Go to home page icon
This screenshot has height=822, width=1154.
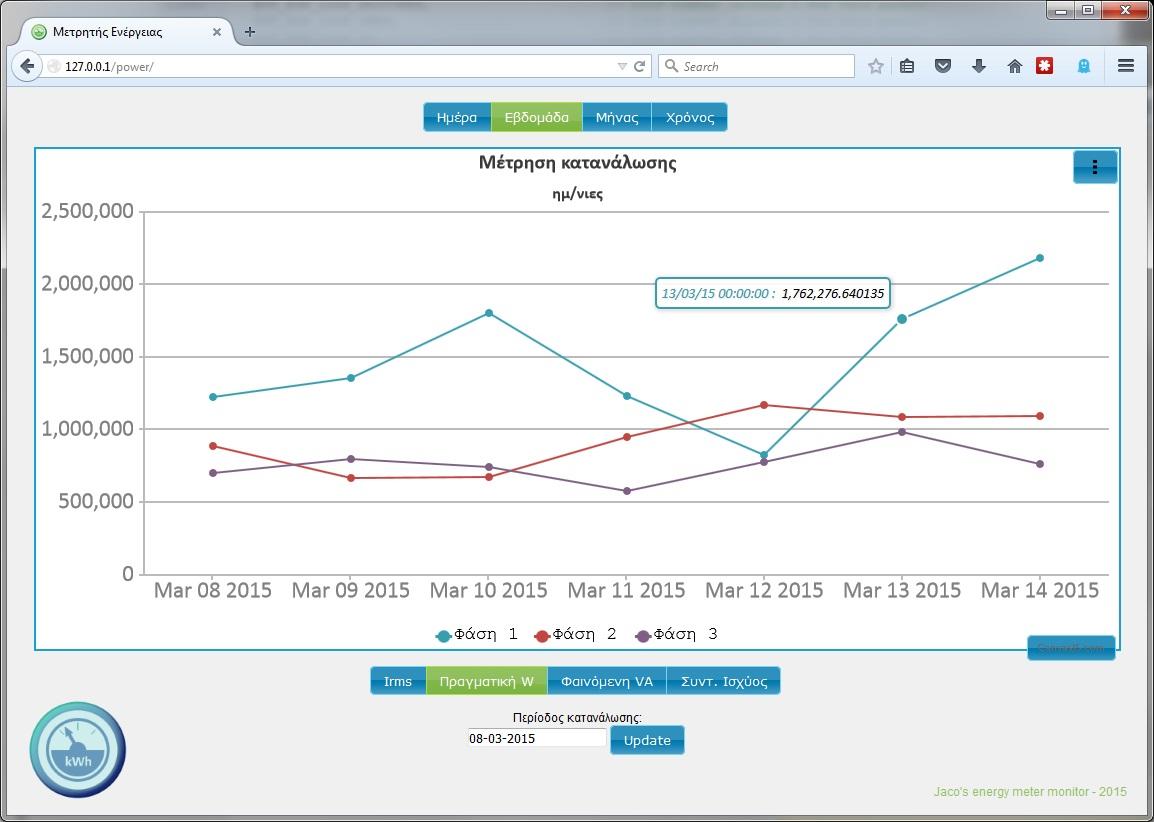click(1014, 66)
